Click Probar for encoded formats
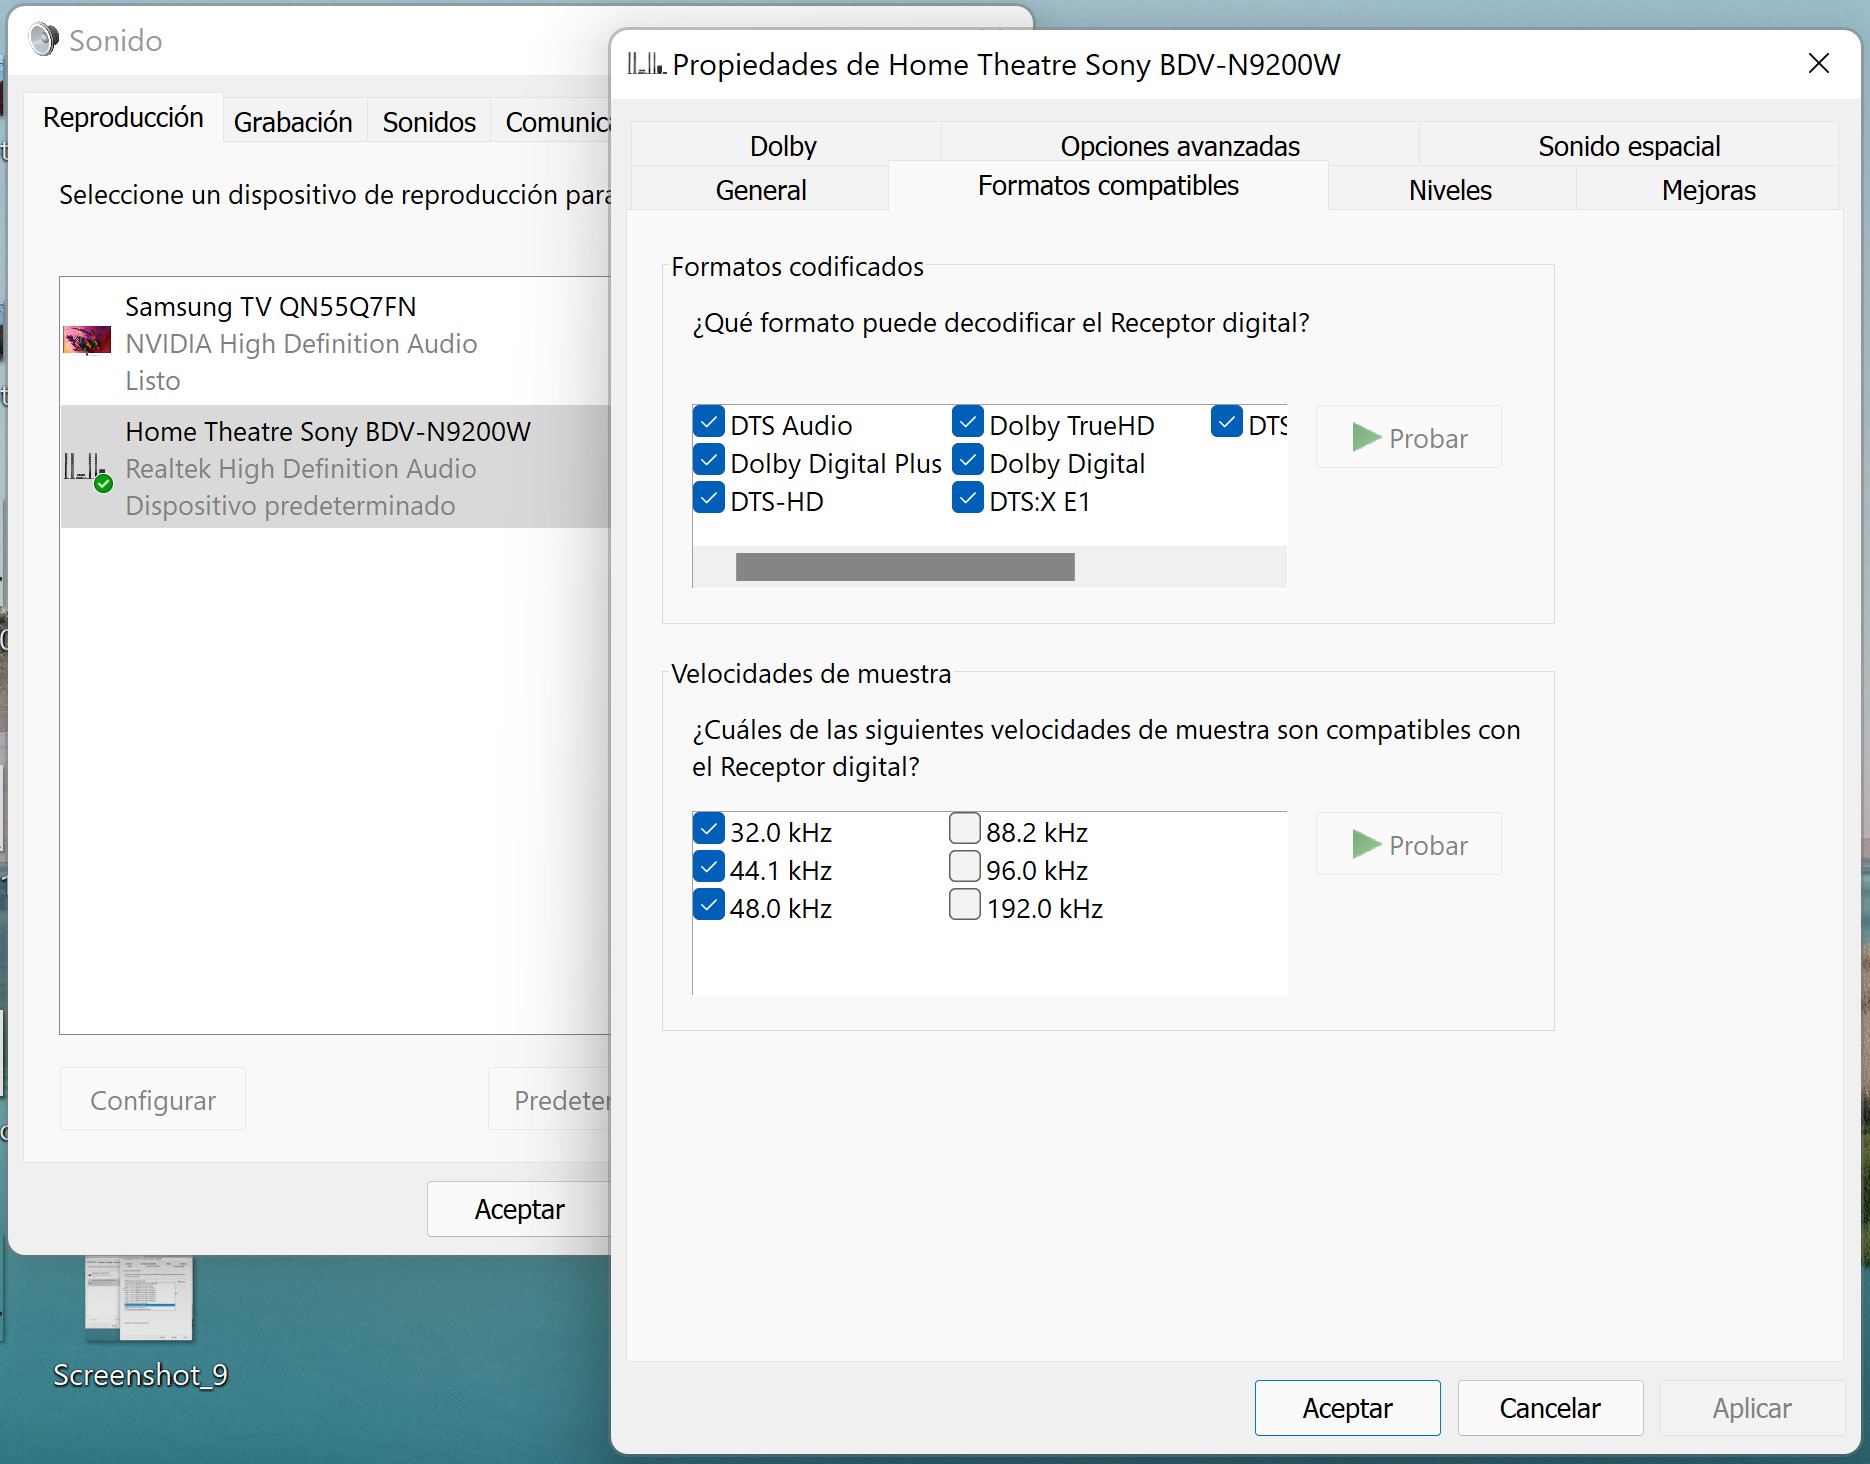This screenshot has height=1464, width=1870. pos(1408,437)
